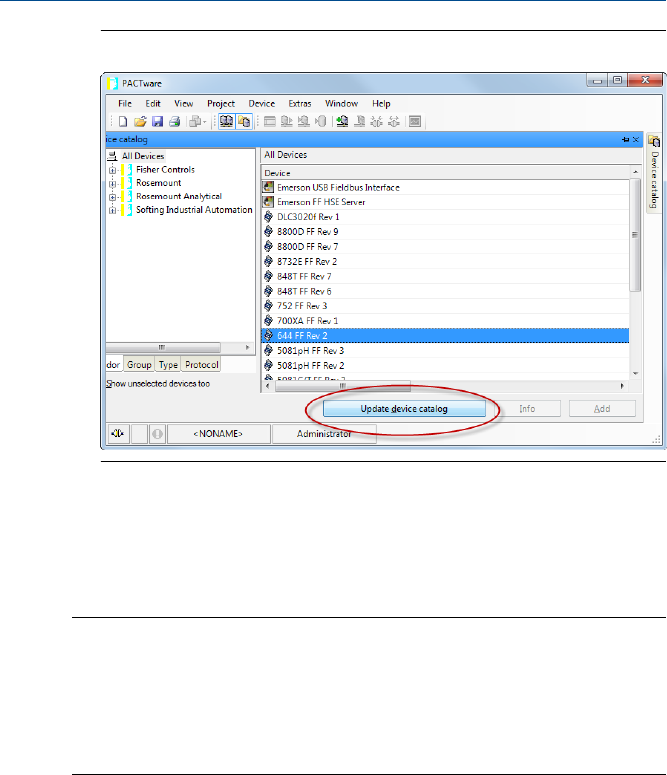Open the window-cascade toolbar dropdown

pyautogui.click(x=198, y=122)
